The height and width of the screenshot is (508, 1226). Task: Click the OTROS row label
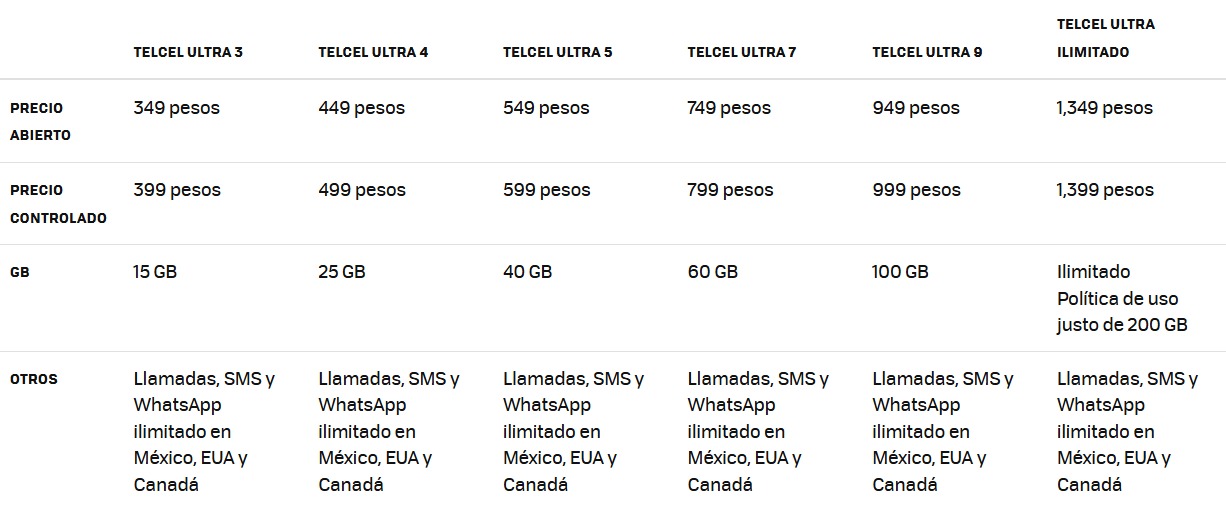click(33, 379)
